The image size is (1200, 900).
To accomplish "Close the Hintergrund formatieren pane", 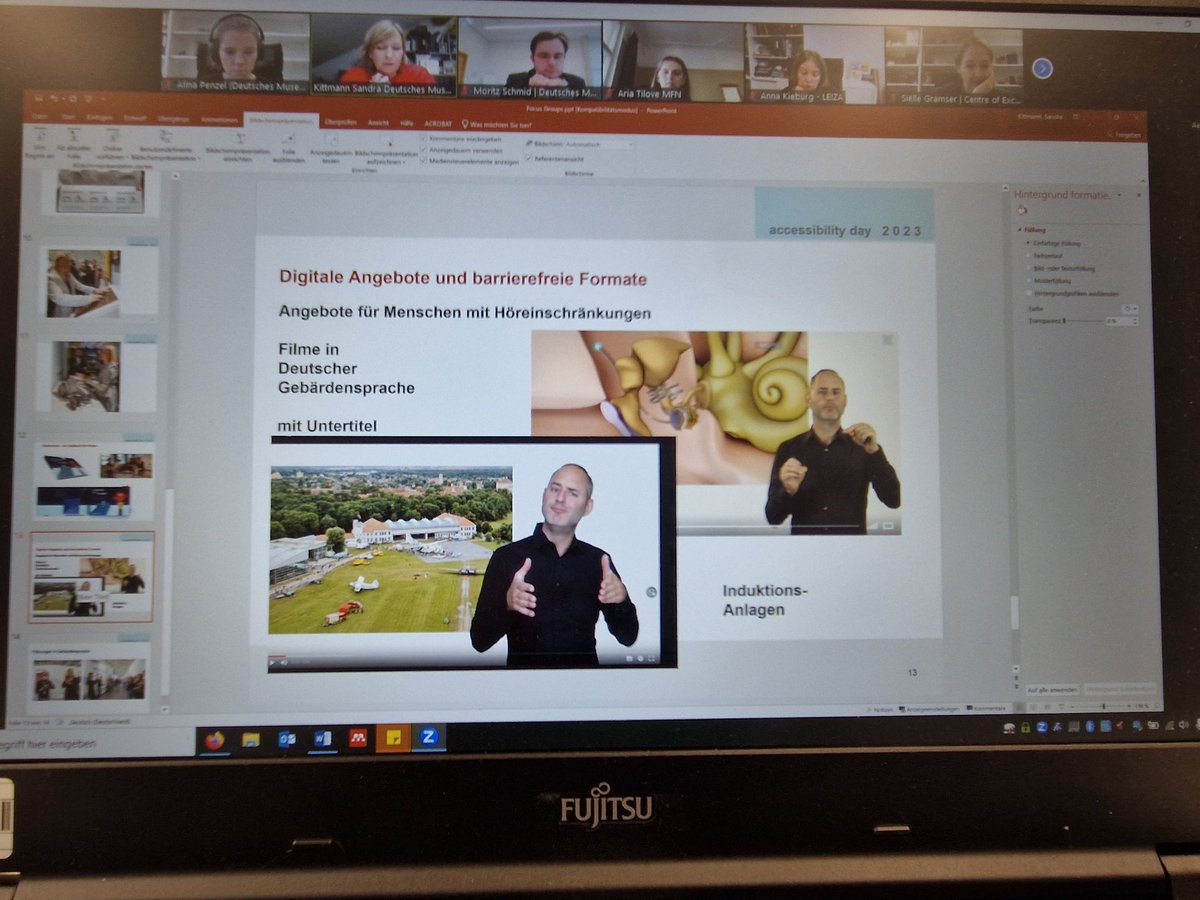I will click(x=1139, y=195).
